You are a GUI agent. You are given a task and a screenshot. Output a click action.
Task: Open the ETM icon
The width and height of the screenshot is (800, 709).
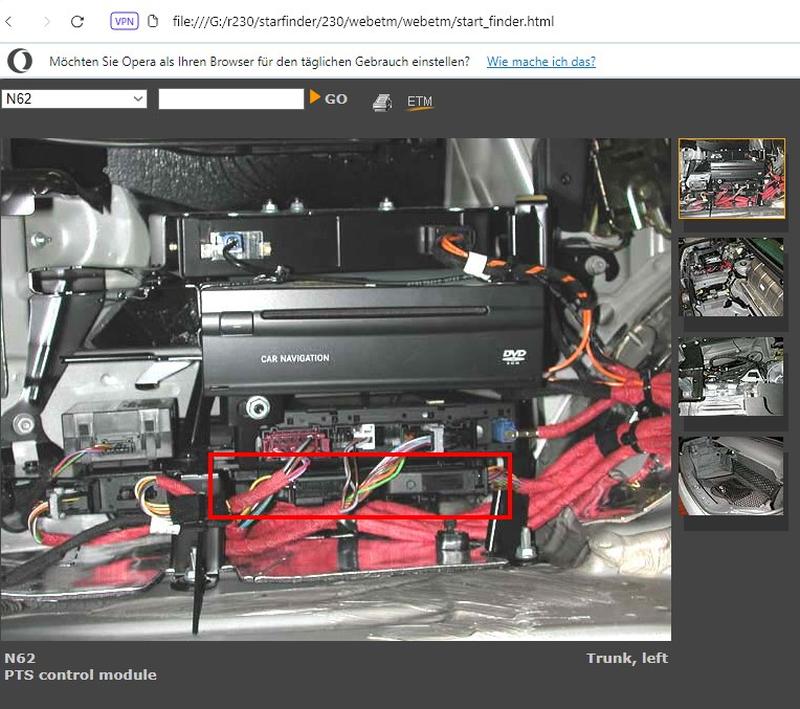pos(419,102)
